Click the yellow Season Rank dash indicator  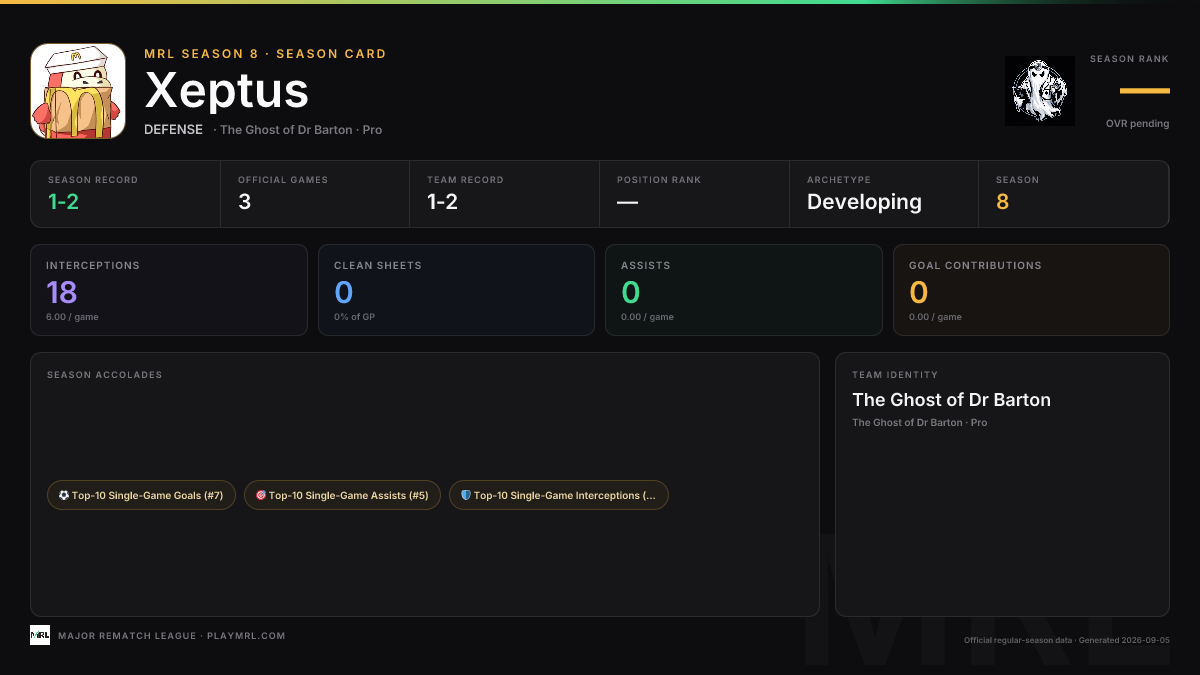(1144, 91)
